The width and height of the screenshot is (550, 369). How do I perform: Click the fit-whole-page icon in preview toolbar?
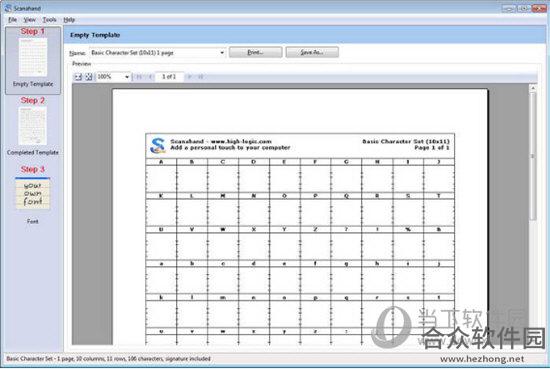(x=89, y=76)
